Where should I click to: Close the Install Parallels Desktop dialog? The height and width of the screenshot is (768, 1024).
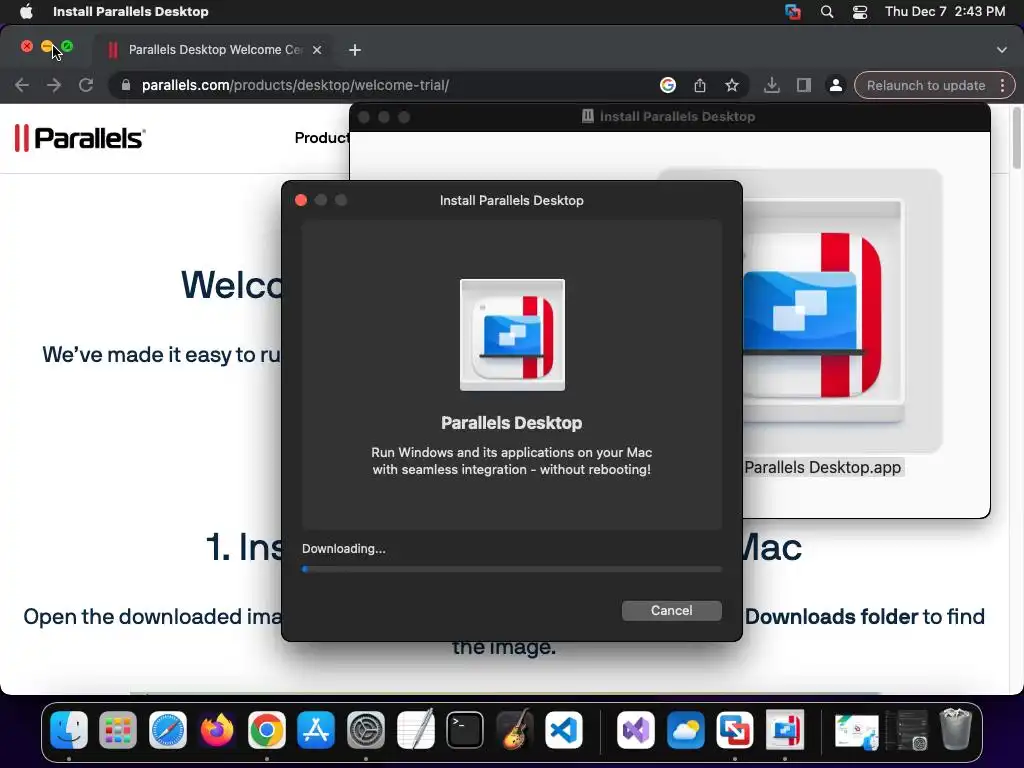pyautogui.click(x=300, y=200)
